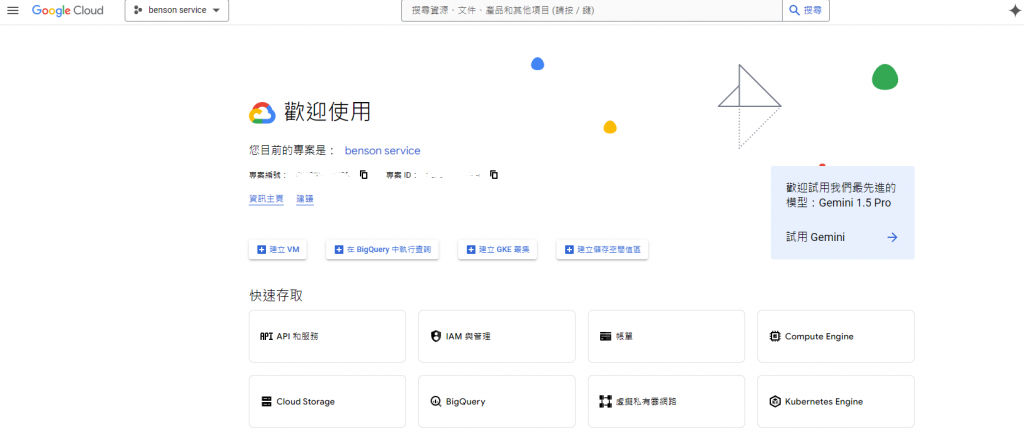Screen dimensions: 1024x442
Task: Click the billing credit card icon
Action: pos(605,337)
